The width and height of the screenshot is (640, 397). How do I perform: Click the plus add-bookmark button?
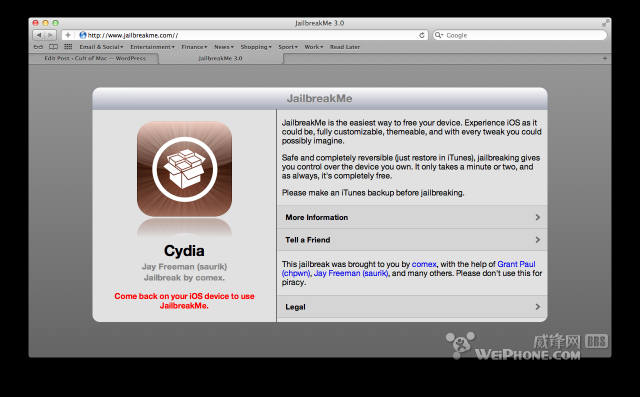[x=68, y=35]
